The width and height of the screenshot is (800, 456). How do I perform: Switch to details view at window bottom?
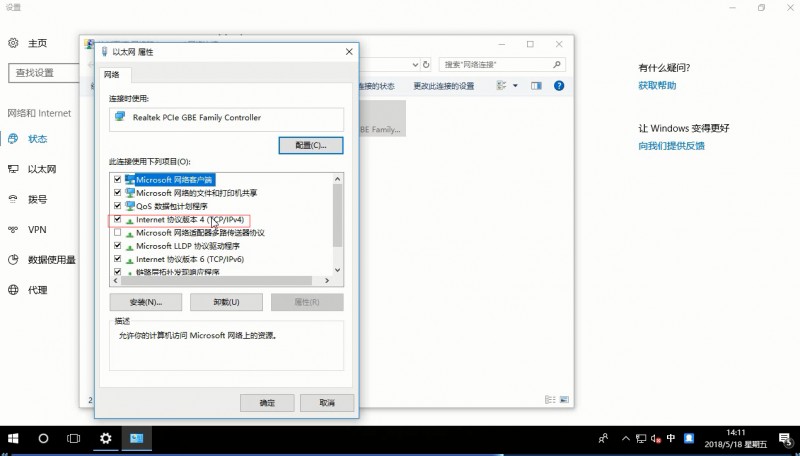(x=550, y=399)
